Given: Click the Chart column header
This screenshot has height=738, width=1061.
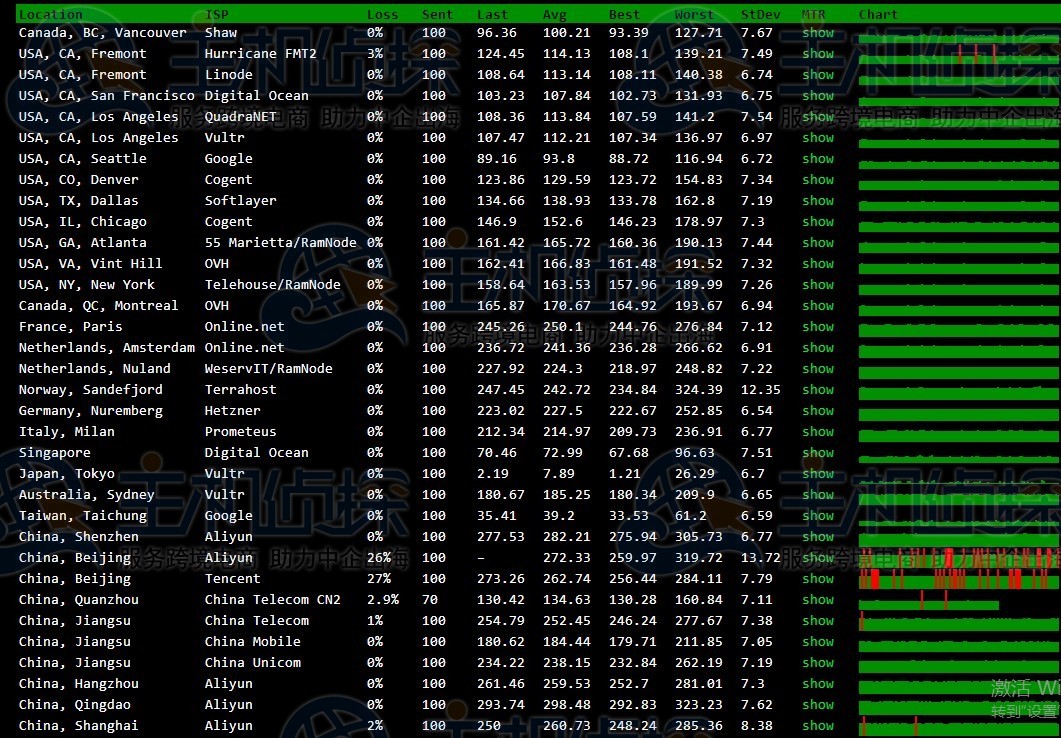Looking at the screenshot, I should (x=878, y=15).
